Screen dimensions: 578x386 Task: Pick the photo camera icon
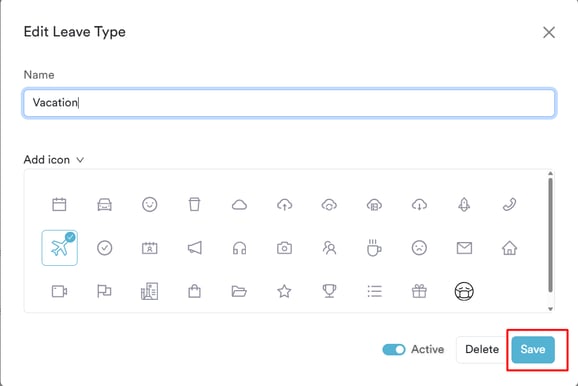click(285, 248)
